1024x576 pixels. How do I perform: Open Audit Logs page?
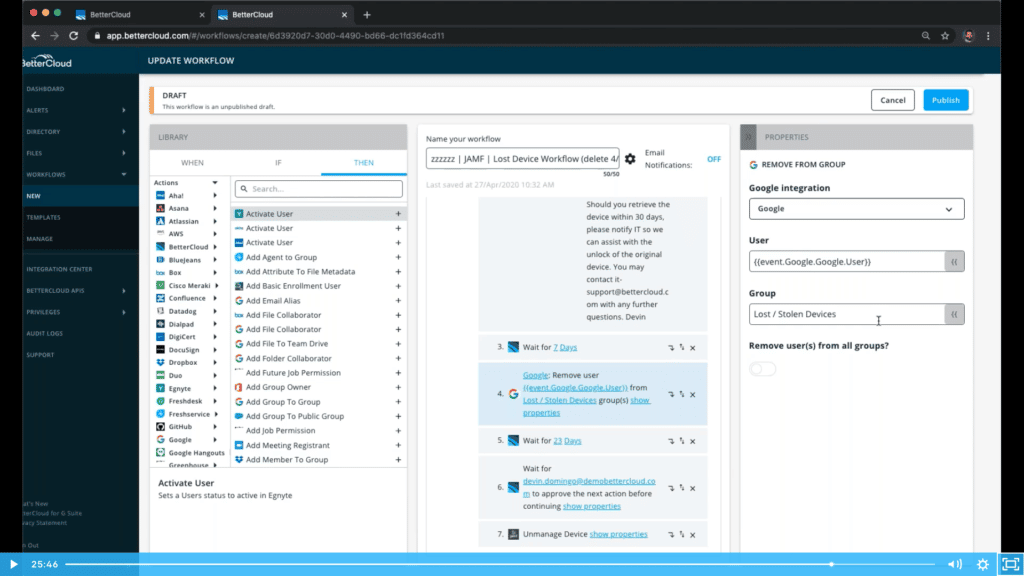click(x=44, y=334)
